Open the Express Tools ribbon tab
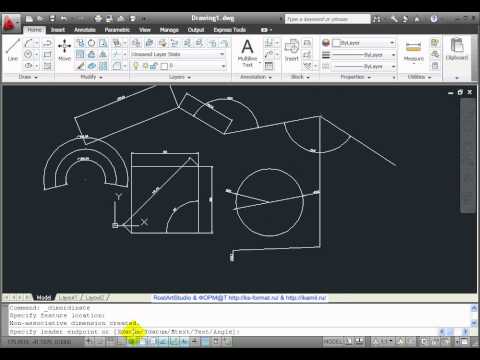The image size is (480, 360). (x=230, y=30)
